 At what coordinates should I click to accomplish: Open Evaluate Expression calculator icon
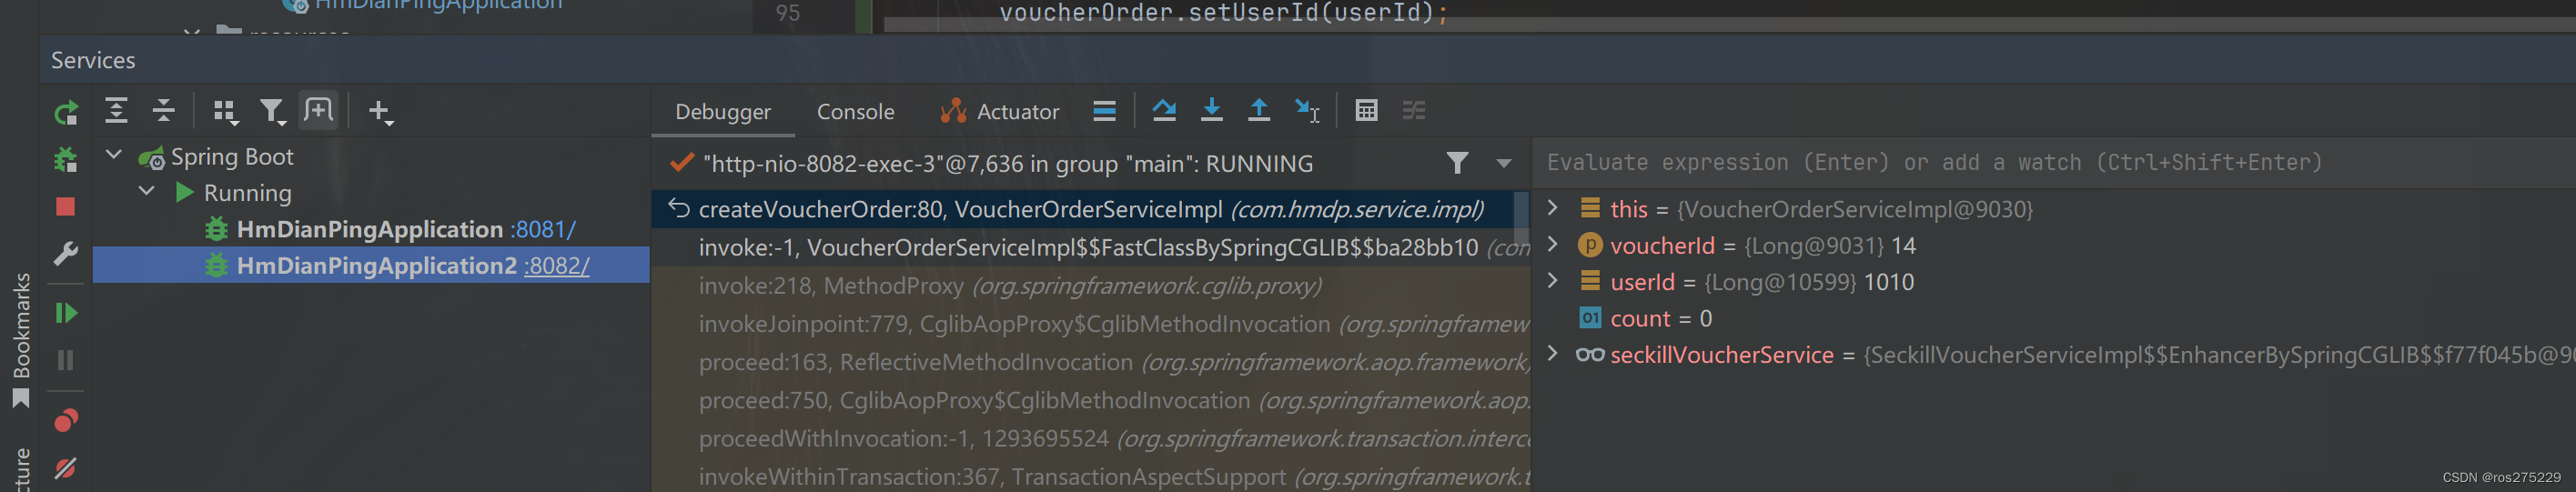pos(1366,110)
